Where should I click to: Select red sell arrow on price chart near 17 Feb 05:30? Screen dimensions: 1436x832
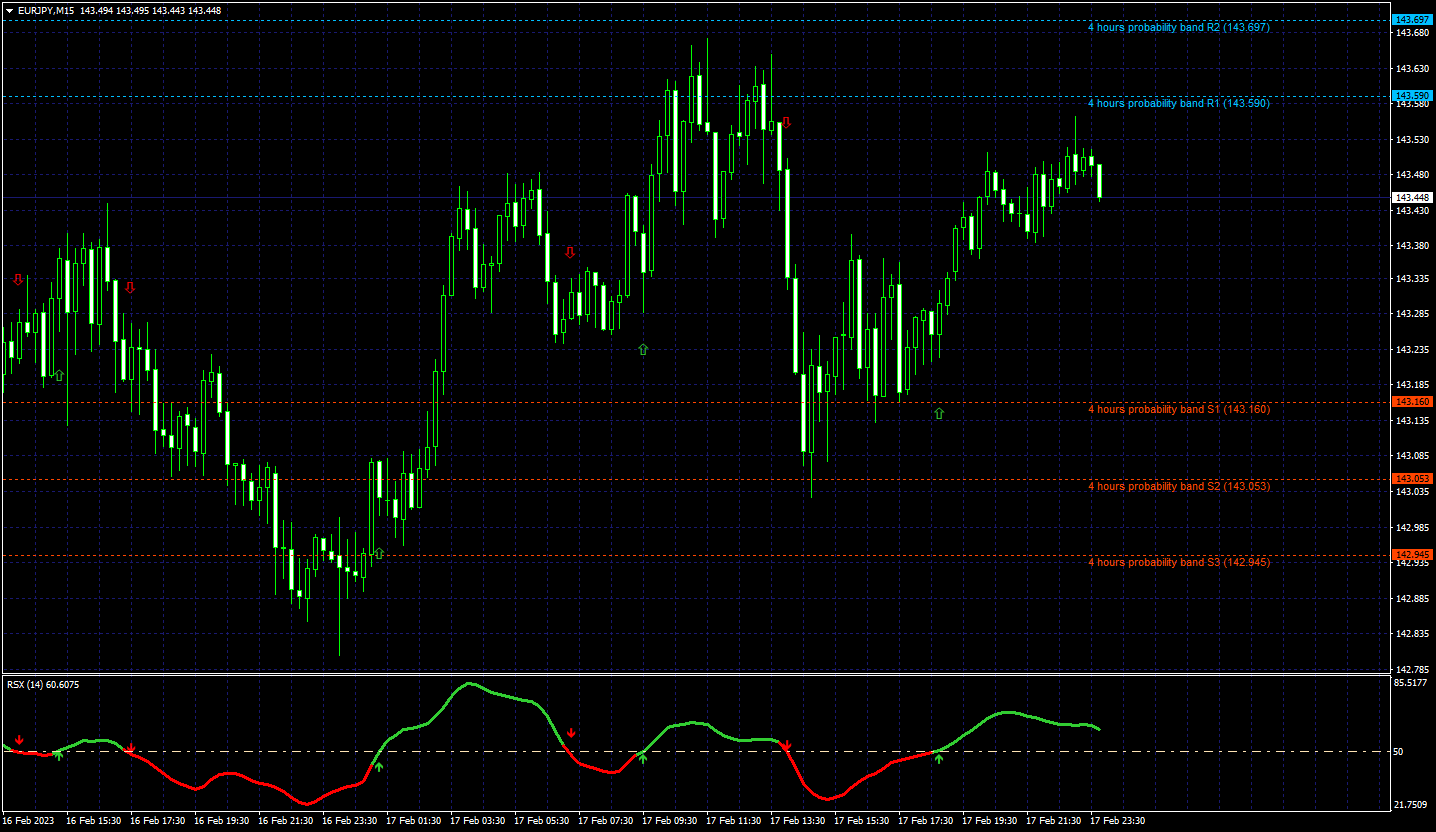[x=571, y=253]
